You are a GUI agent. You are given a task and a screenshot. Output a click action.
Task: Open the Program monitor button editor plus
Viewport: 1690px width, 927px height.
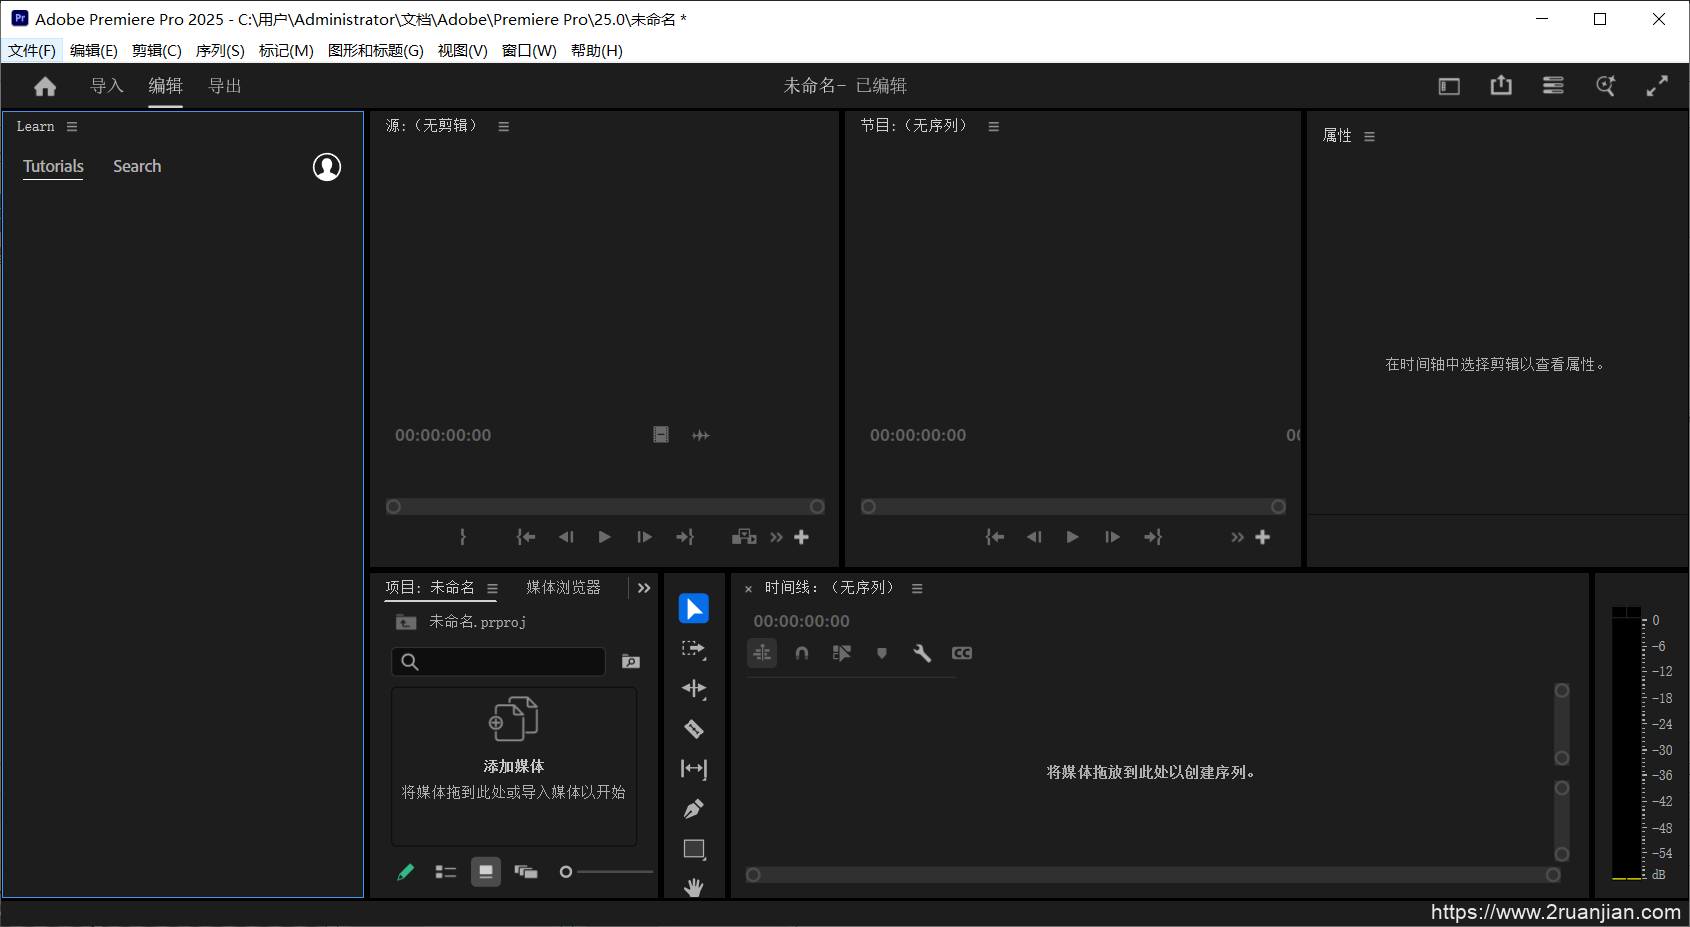(1263, 537)
